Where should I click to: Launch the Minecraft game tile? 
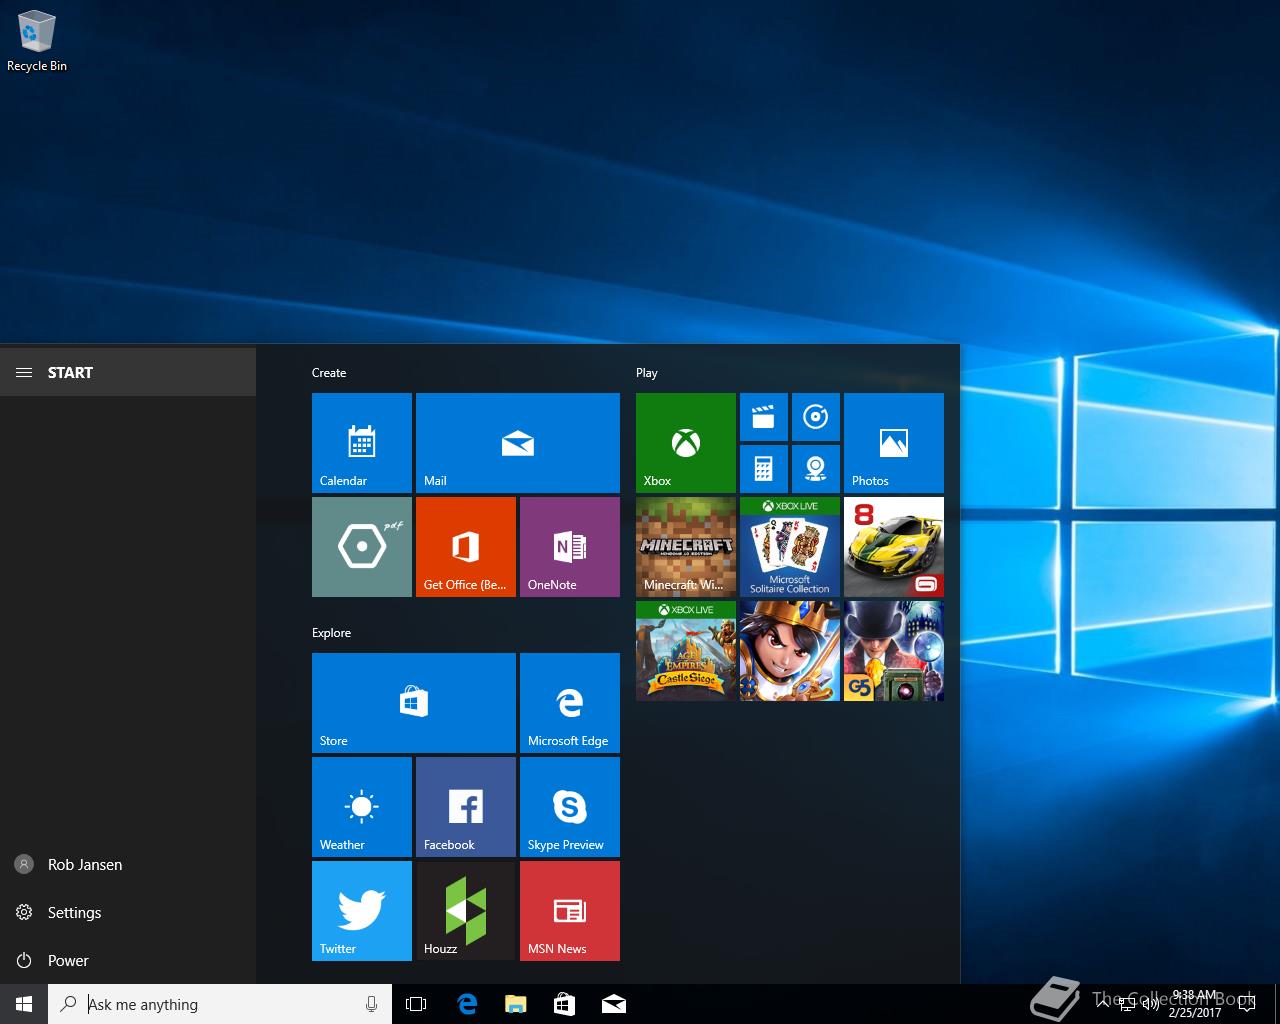click(x=686, y=547)
